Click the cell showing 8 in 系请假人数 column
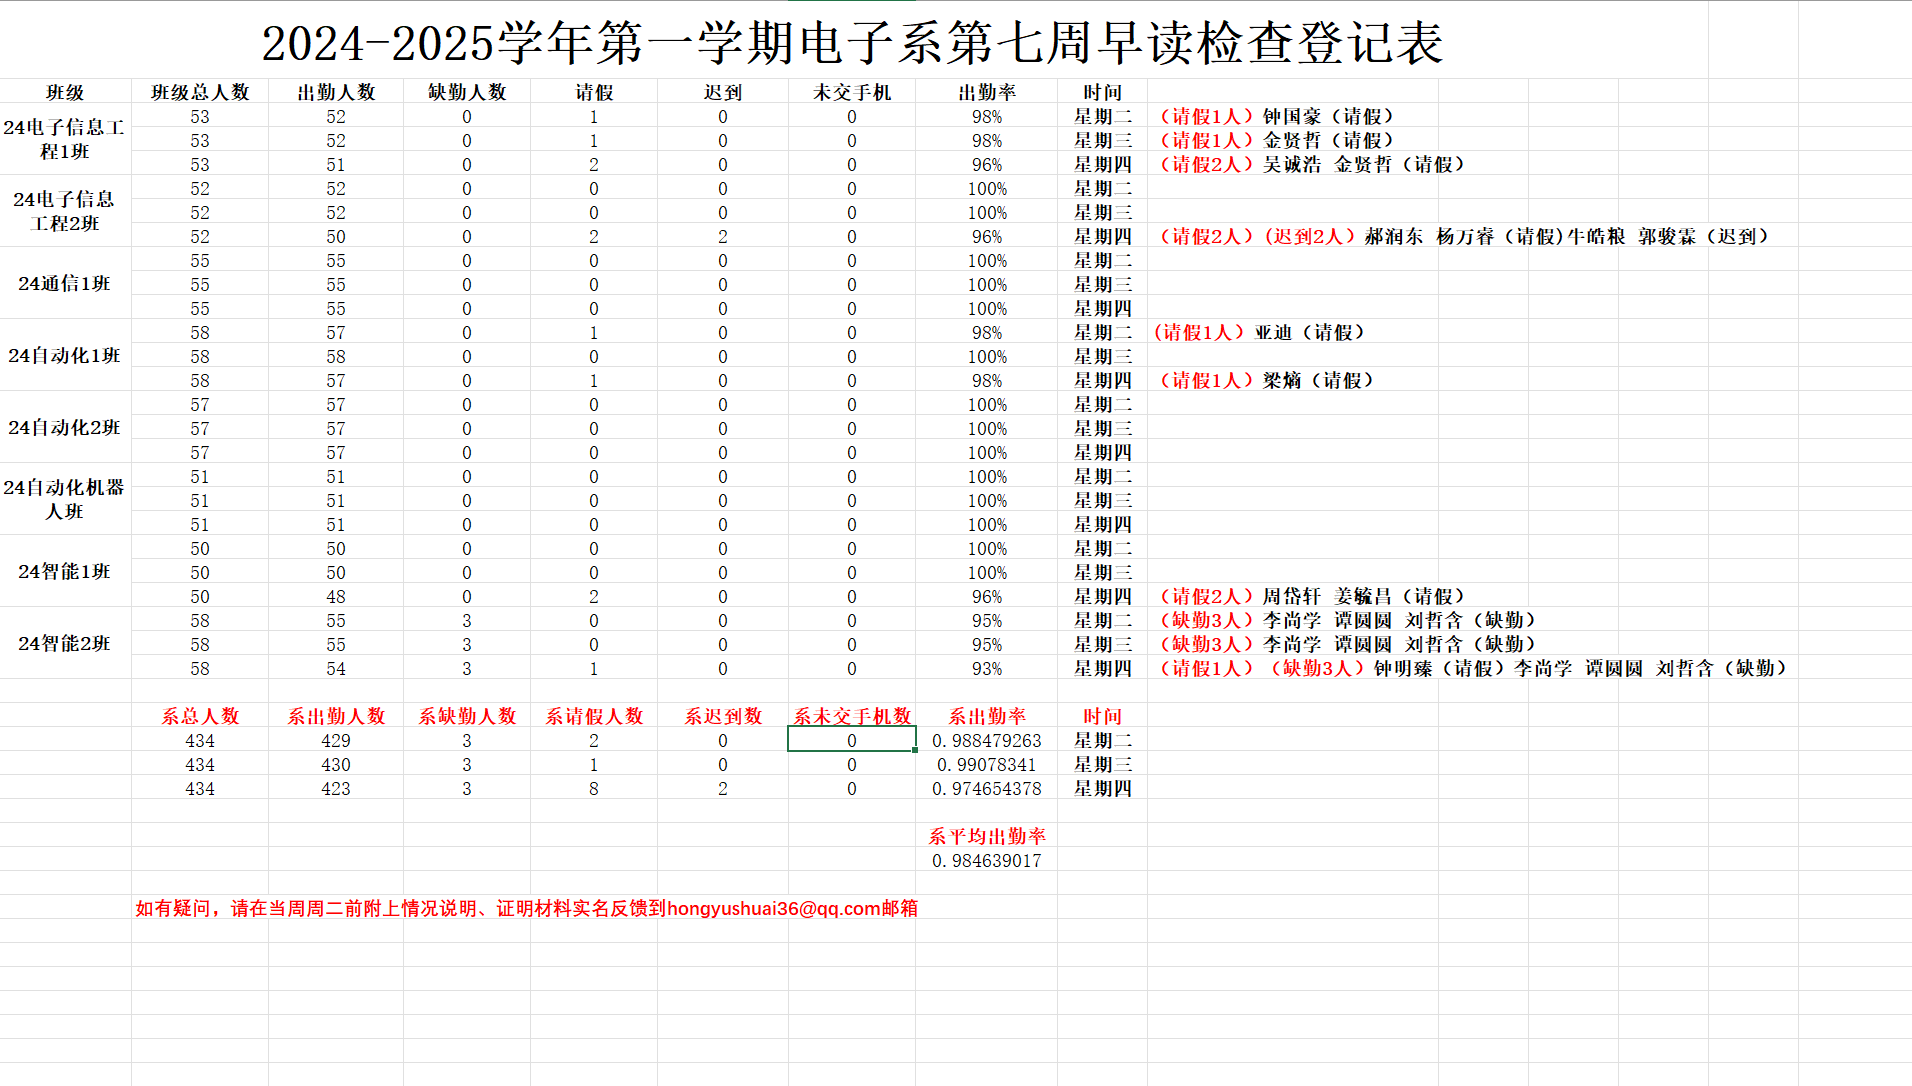Viewport: 1912px width, 1086px height. point(594,789)
